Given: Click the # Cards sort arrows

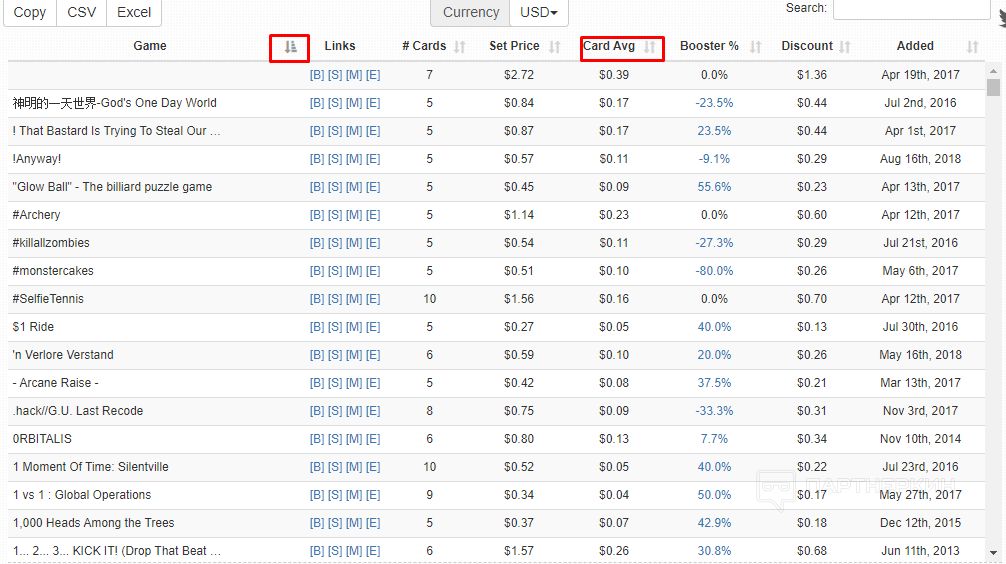Looking at the screenshot, I should click(459, 47).
